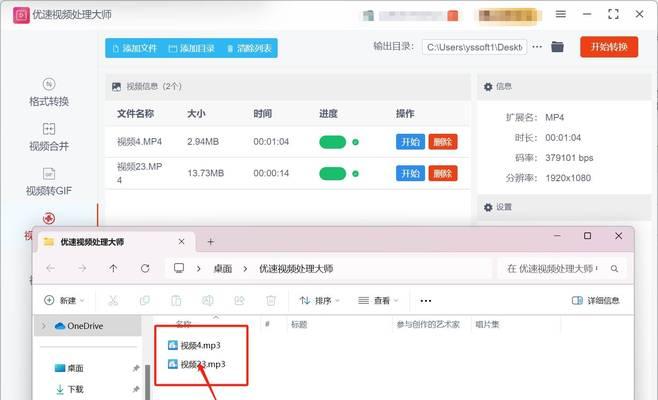Open the 视频合并 sidebar section

[49, 137]
